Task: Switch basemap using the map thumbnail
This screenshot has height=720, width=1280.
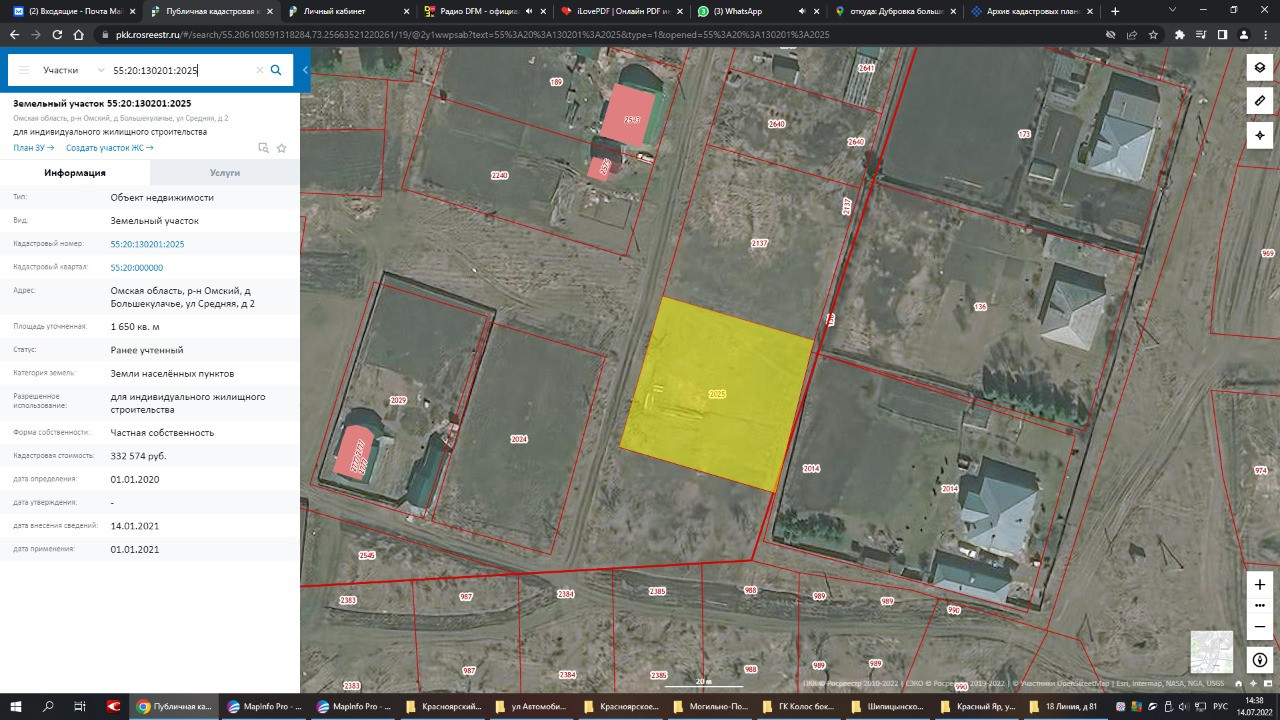Action: 1211,651
